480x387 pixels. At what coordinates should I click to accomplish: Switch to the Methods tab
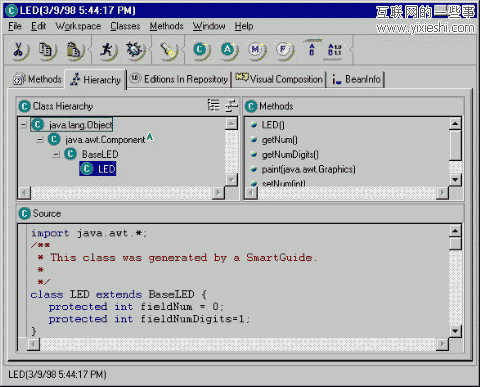(x=37, y=79)
